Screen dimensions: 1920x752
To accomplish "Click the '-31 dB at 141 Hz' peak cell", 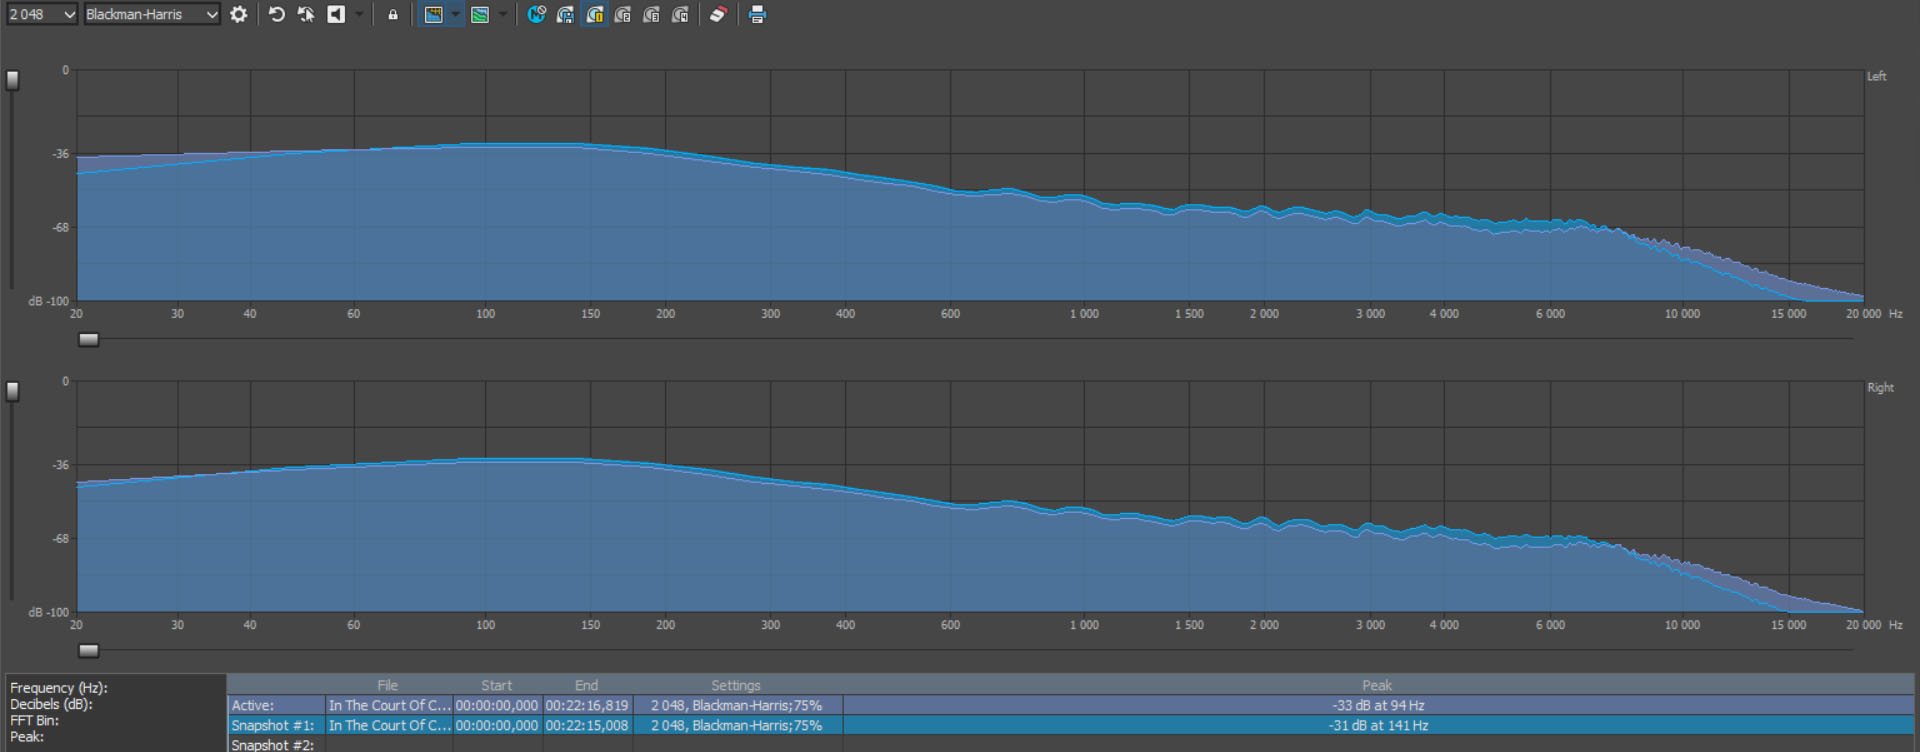I will point(1378,725).
